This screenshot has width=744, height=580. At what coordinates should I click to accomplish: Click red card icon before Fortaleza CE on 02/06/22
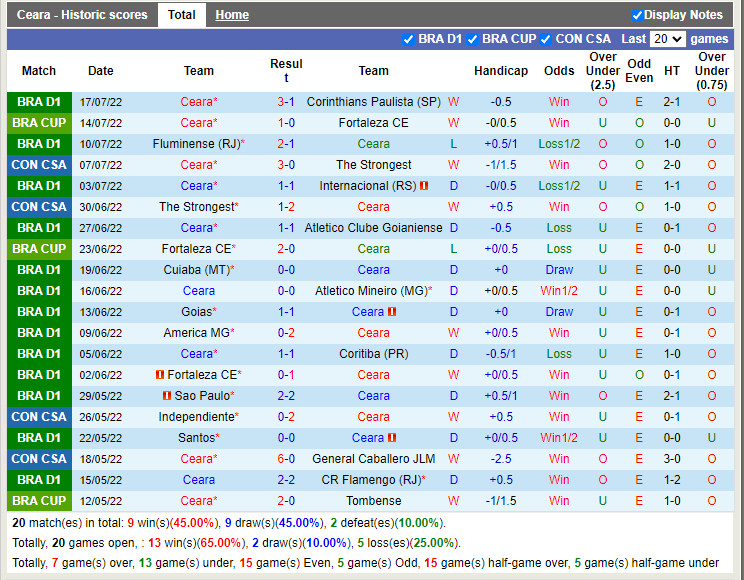point(159,375)
